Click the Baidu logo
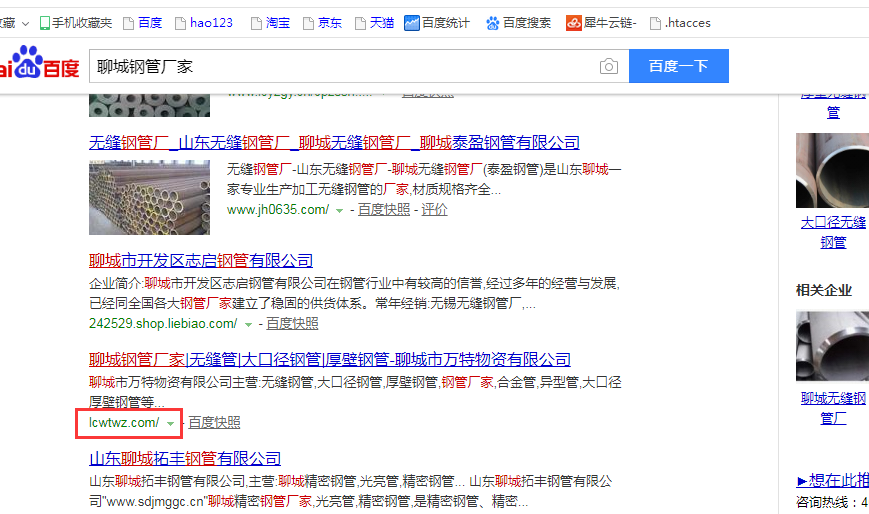869x514 pixels. pyautogui.click(x=39, y=62)
